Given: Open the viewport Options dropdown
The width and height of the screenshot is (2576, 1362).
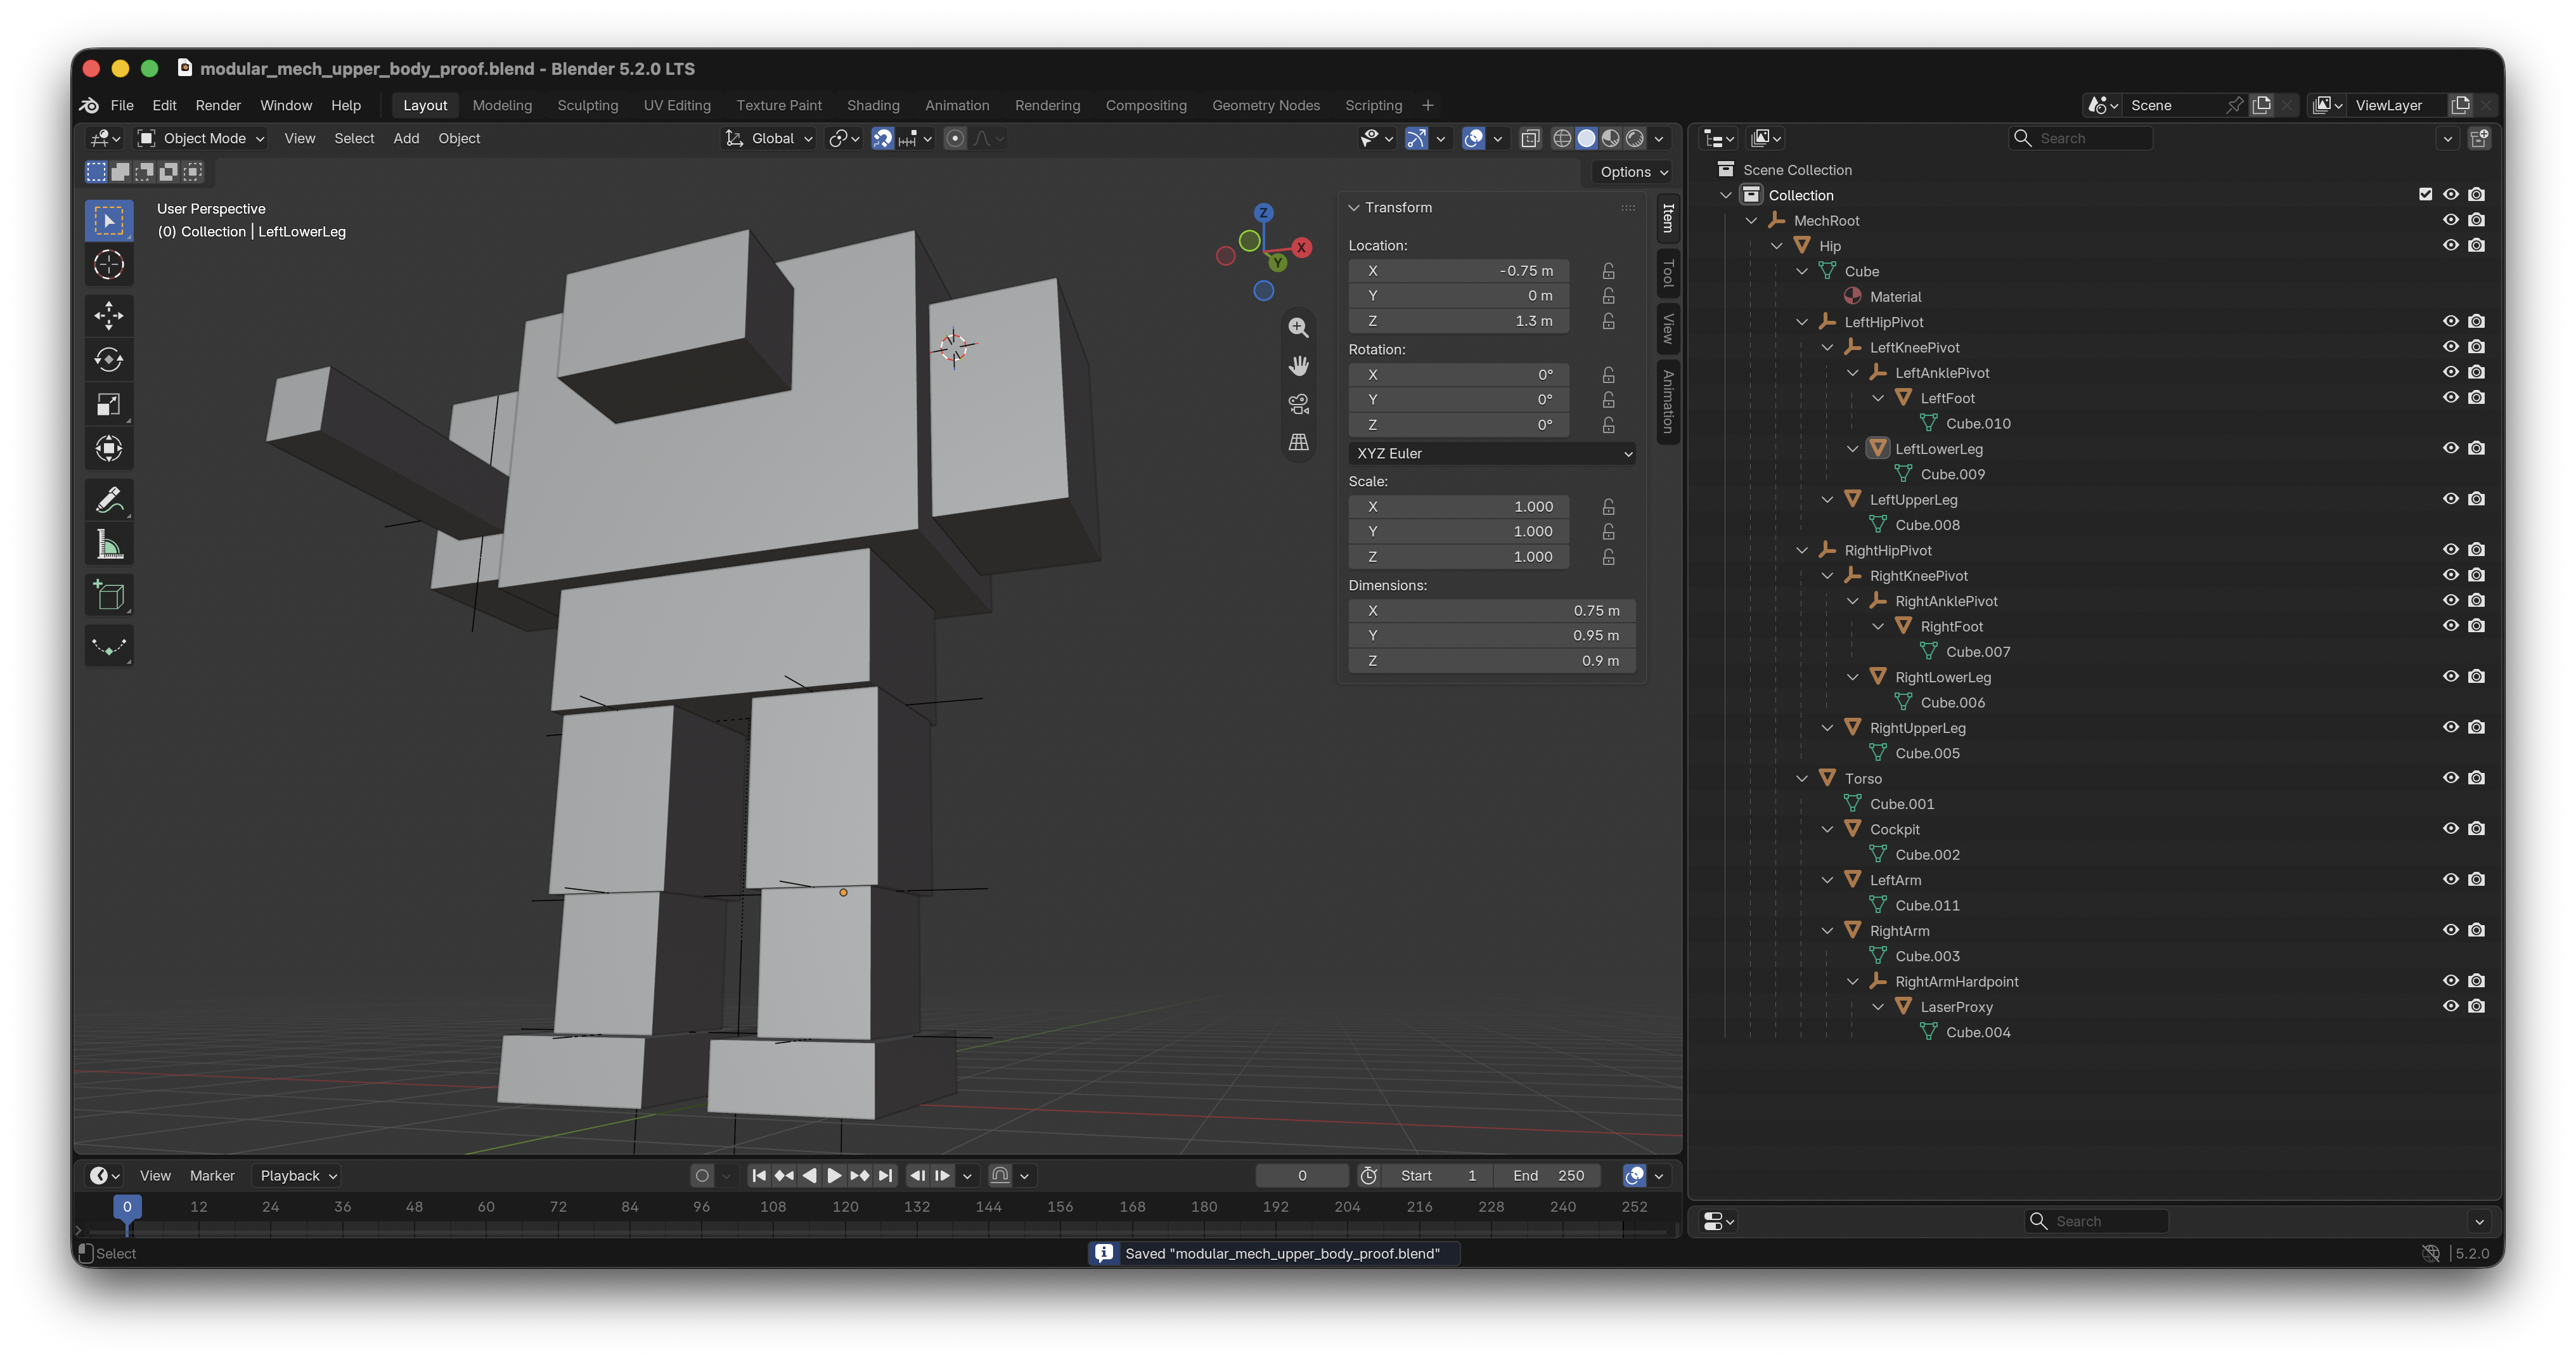Looking at the screenshot, I should tap(1634, 172).
